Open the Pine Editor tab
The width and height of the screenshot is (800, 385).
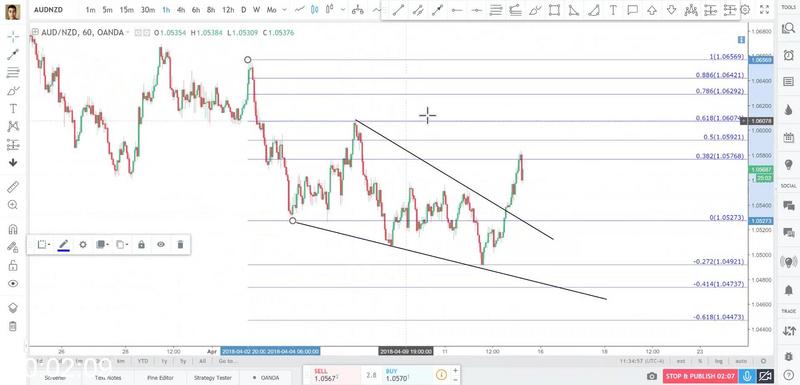click(160, 378)
